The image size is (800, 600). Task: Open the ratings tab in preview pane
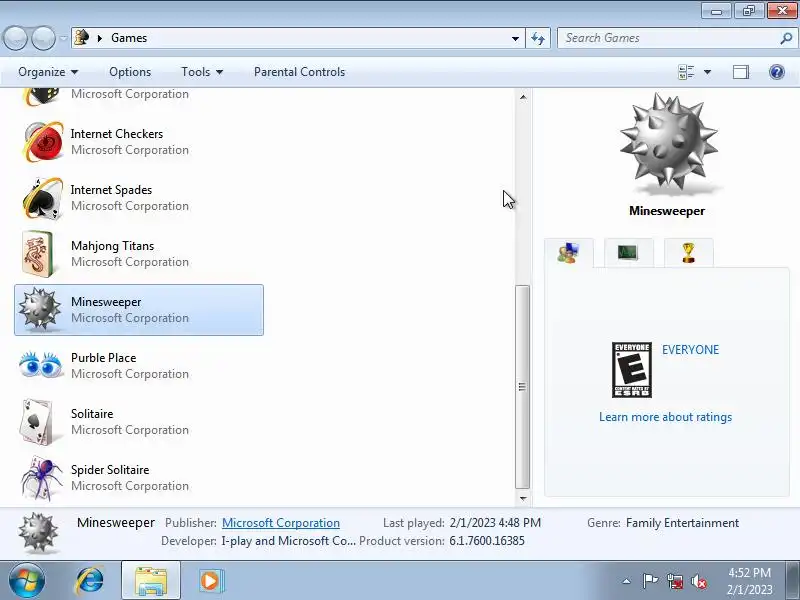568,253
